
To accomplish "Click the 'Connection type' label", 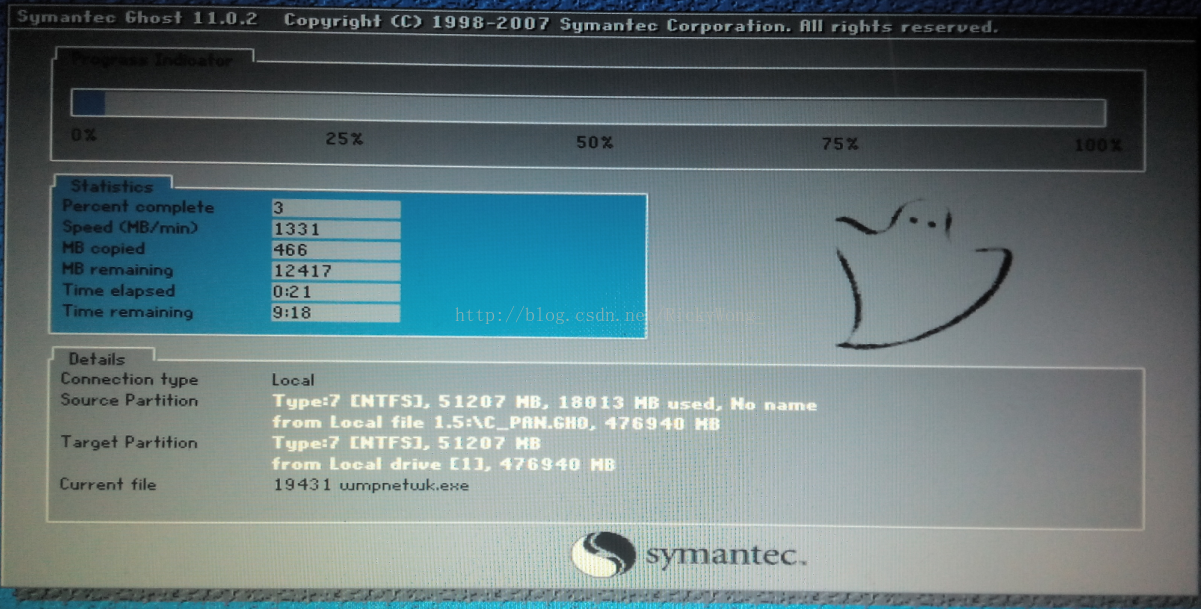I will (x=129, y=380).
